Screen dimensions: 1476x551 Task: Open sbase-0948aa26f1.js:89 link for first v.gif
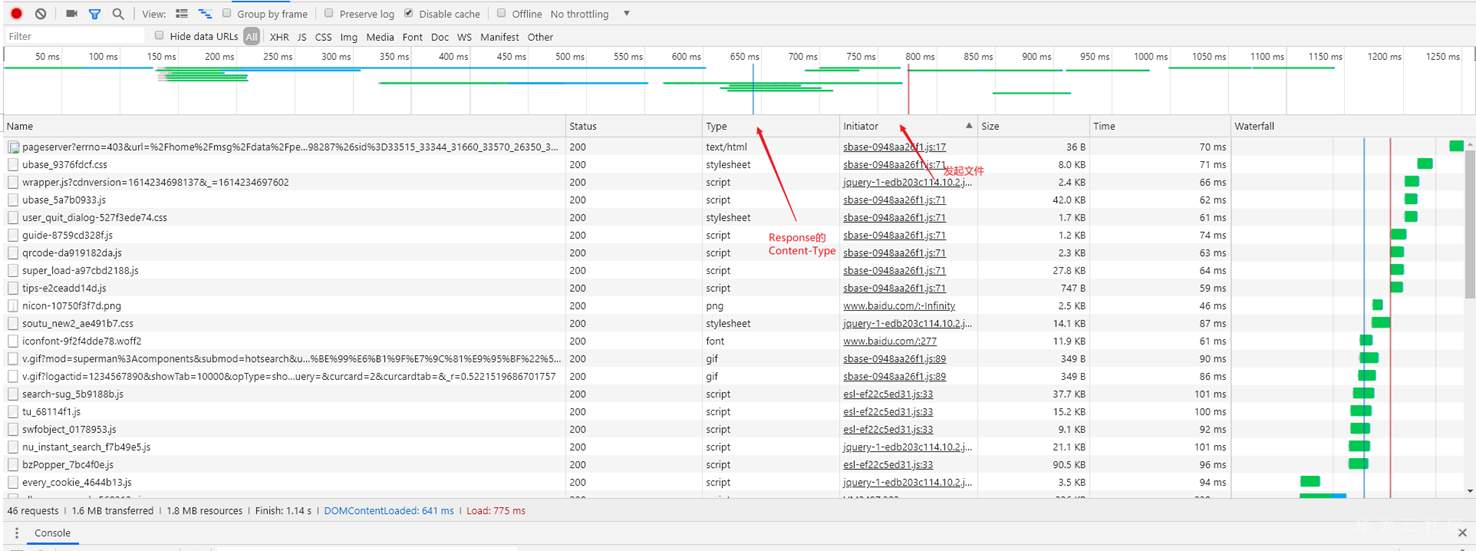(894, 359)
